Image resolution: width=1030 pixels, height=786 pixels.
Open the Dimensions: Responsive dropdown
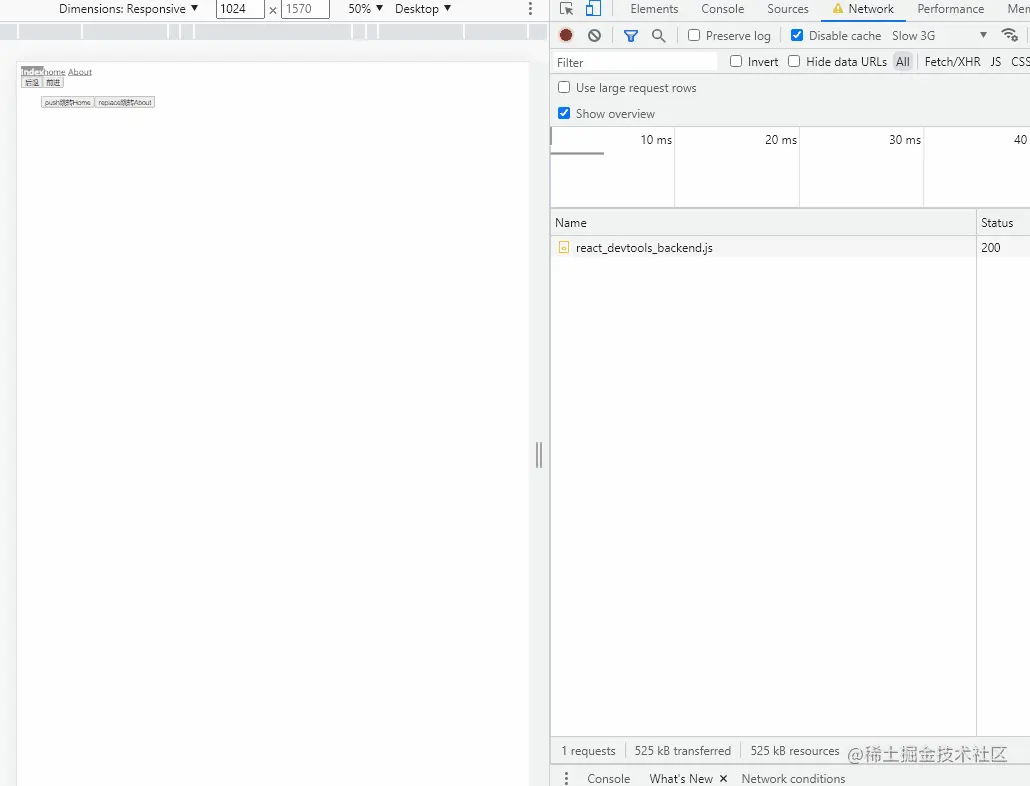[128, 9]
